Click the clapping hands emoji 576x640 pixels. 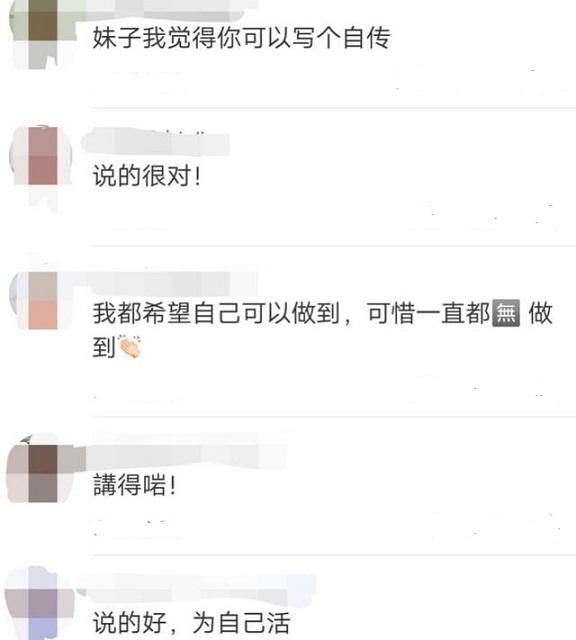click(x=130, y=347)
